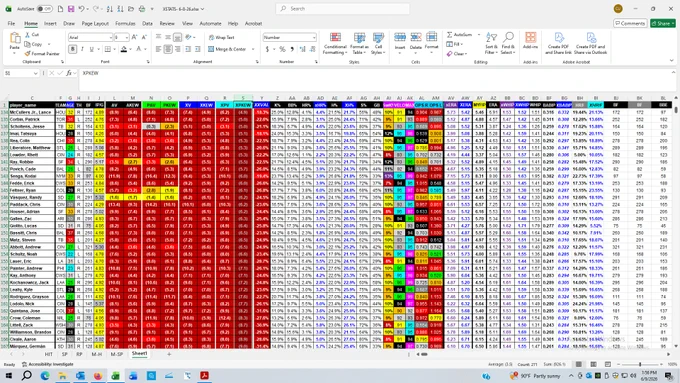Screen dimensions: 680x383
Task: Switch to the M-SP sheet tab
Action: click(117, 354)
